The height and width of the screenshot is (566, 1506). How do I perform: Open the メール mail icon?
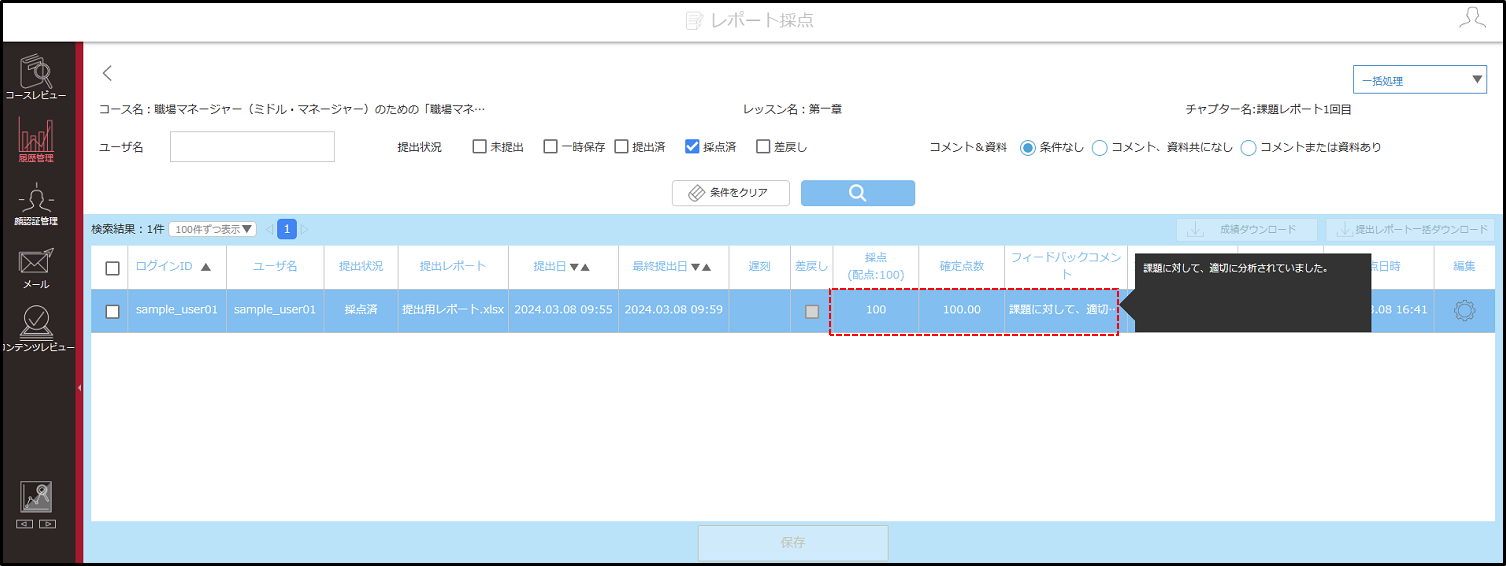[37, 268]
